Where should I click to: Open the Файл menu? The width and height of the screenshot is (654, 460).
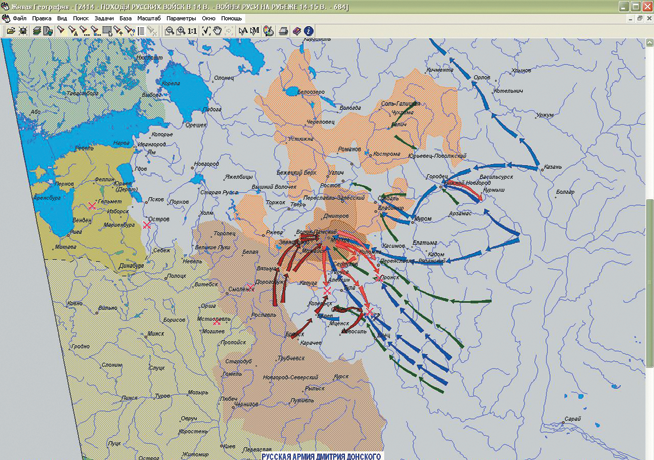(x=19, y=19)
